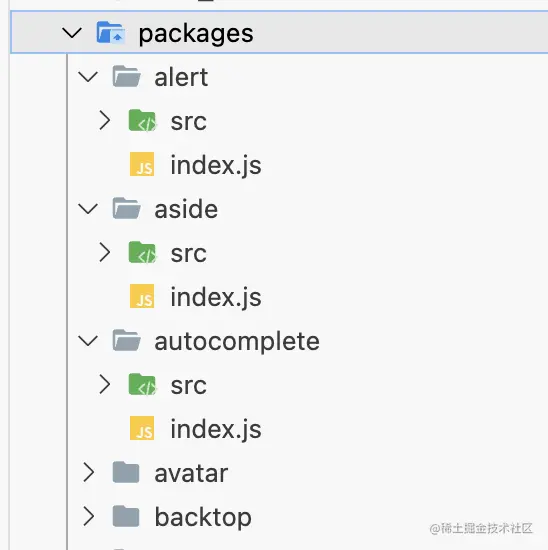
Task: Expand the avatar folder chevron
Action: pos(89,472)
